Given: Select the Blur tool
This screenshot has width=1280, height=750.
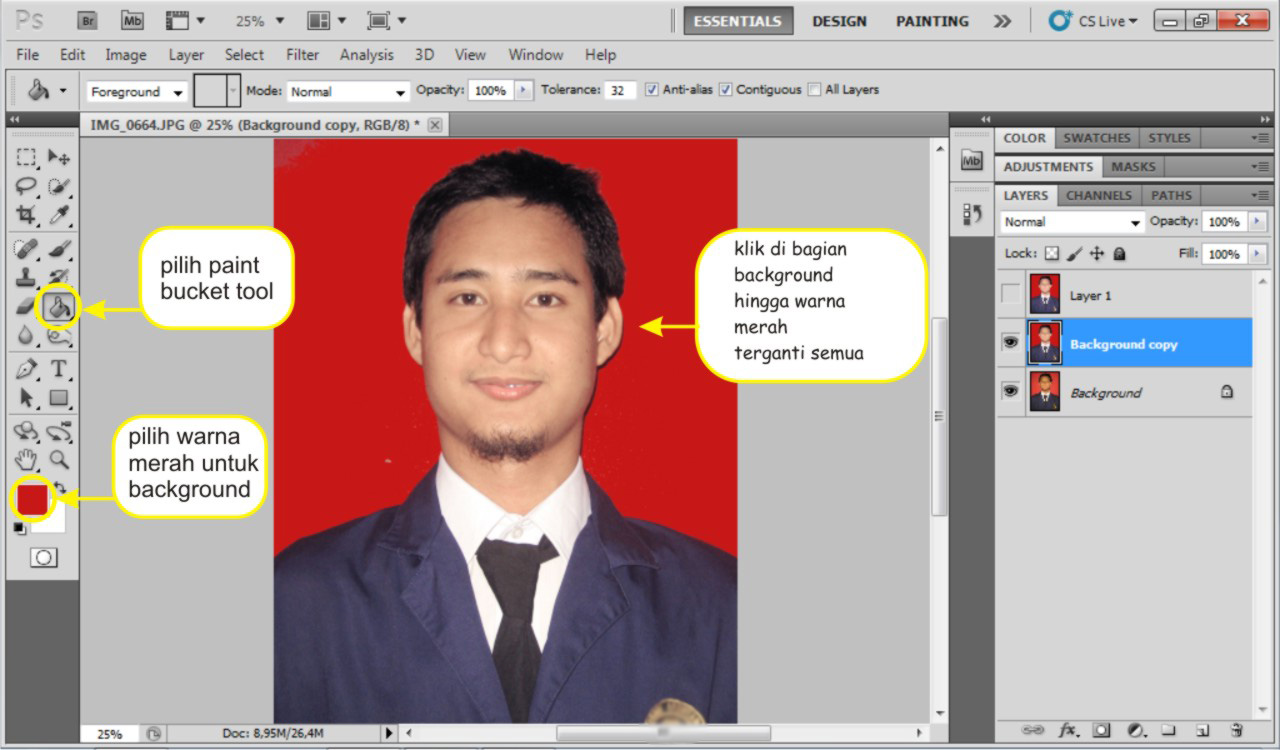Looking at the screenshot, I should pos(27,335).
